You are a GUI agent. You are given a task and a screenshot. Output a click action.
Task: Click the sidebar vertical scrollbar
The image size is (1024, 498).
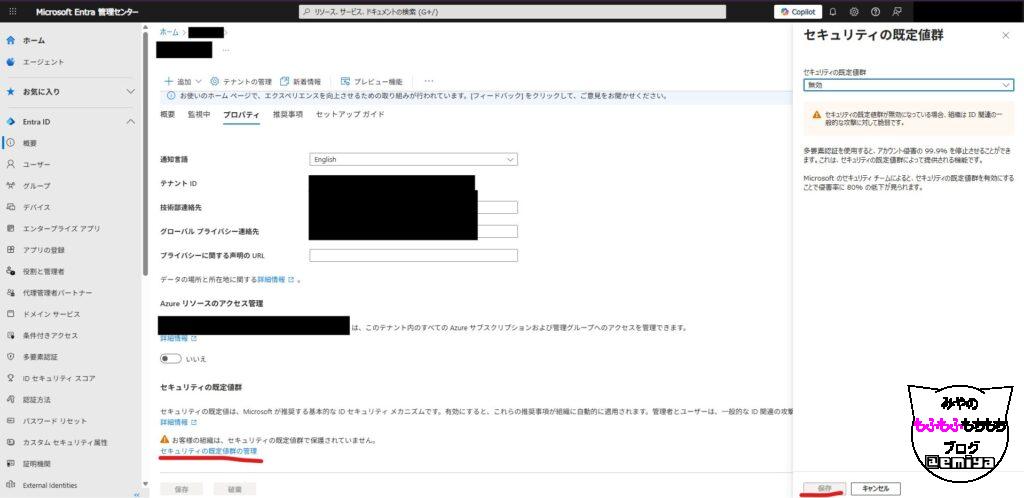(145, 153)
